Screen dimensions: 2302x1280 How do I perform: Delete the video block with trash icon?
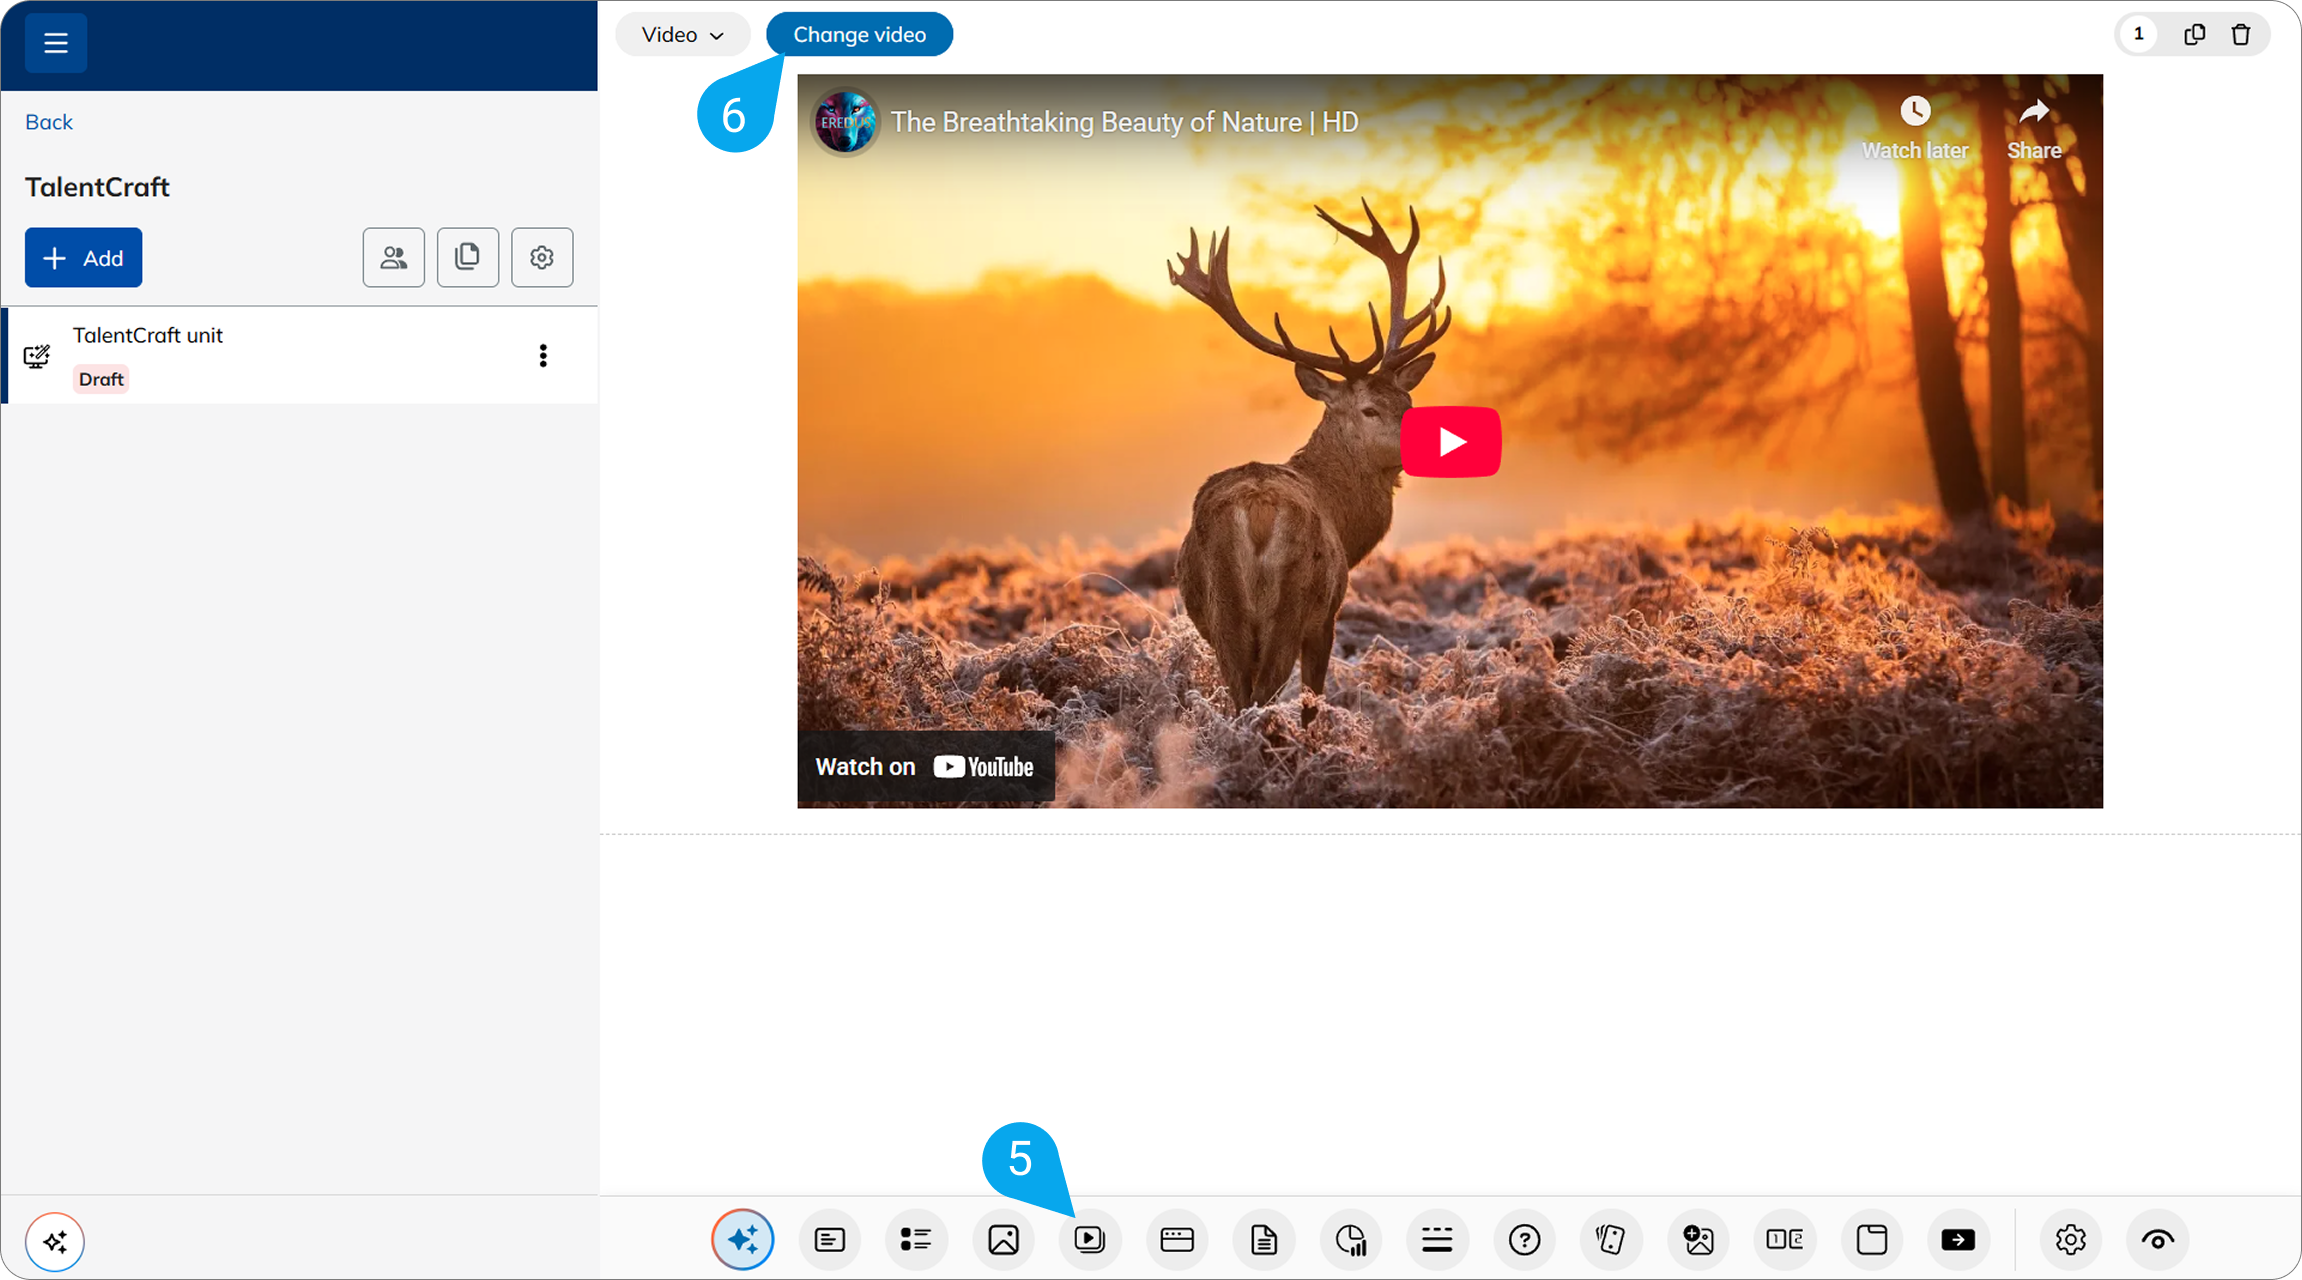(x=2241, y=33)
